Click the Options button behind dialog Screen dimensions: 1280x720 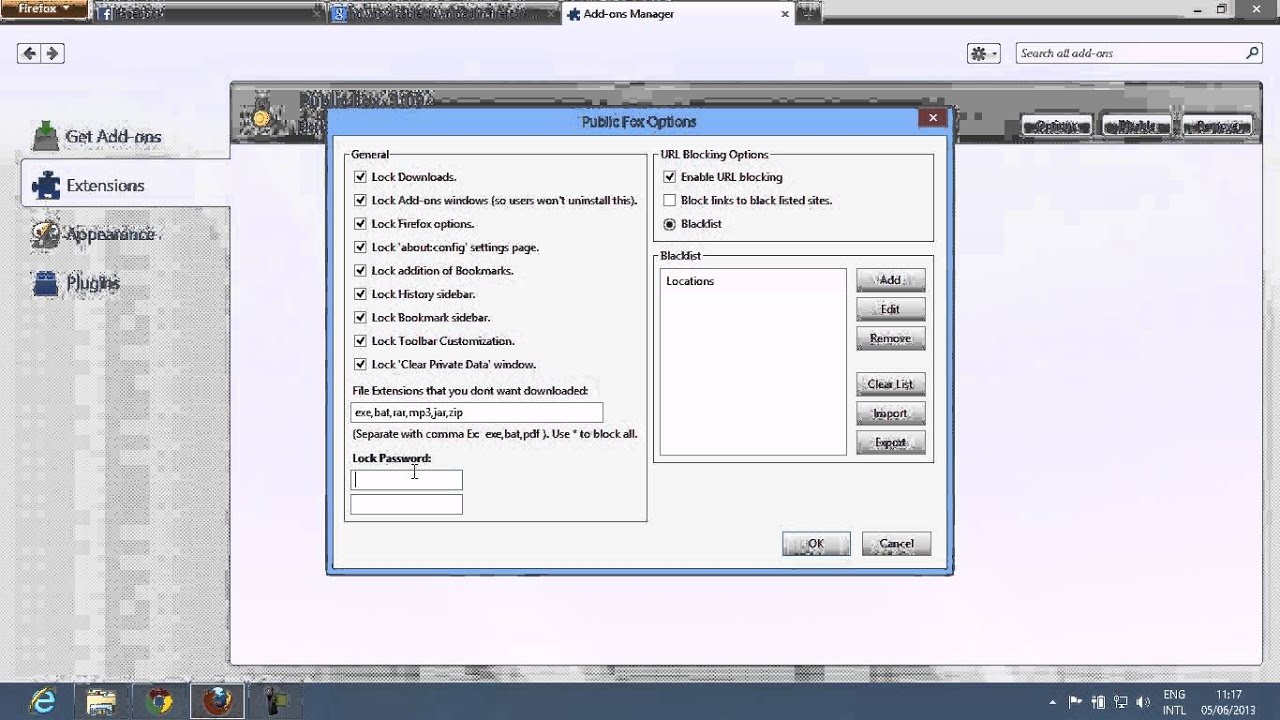pyautogui.click(x=1057, y=126)
